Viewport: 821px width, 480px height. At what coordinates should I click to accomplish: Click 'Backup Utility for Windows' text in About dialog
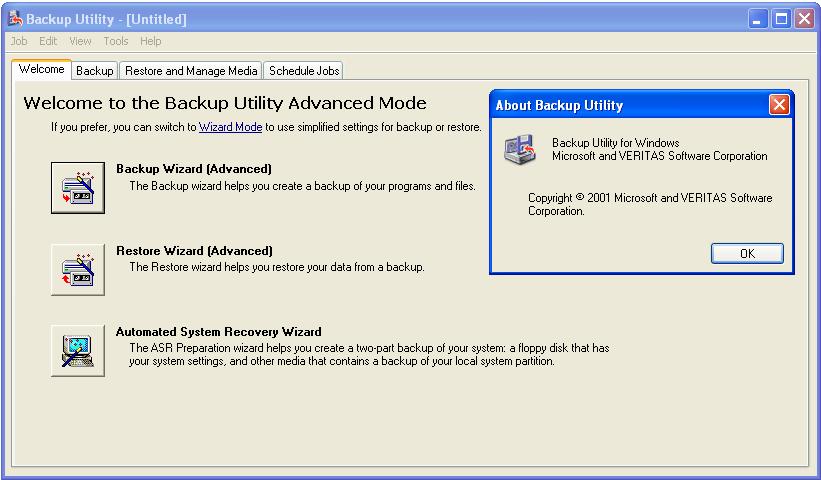coord(616,143)
